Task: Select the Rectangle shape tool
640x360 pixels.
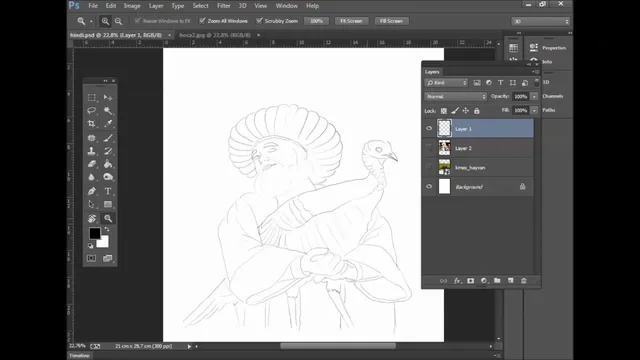Action: (108, 204)
